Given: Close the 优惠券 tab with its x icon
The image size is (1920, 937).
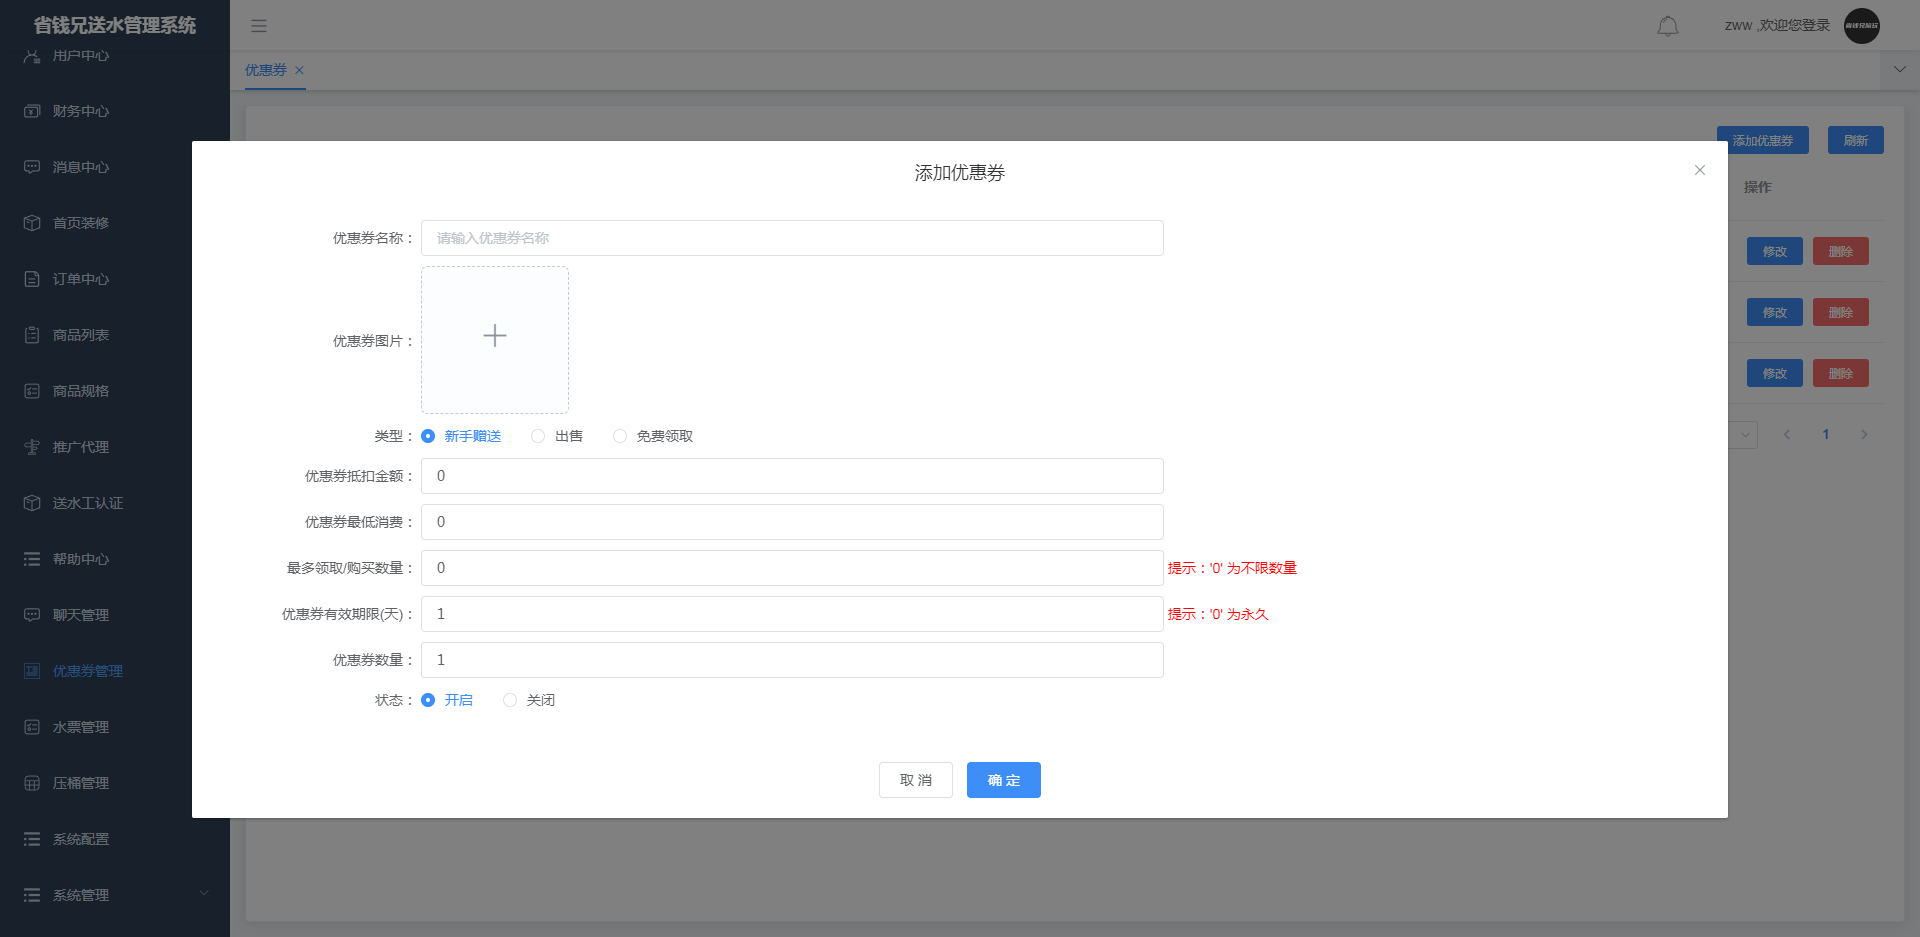Looking at the screenshot, I should (x=299, y=70).
